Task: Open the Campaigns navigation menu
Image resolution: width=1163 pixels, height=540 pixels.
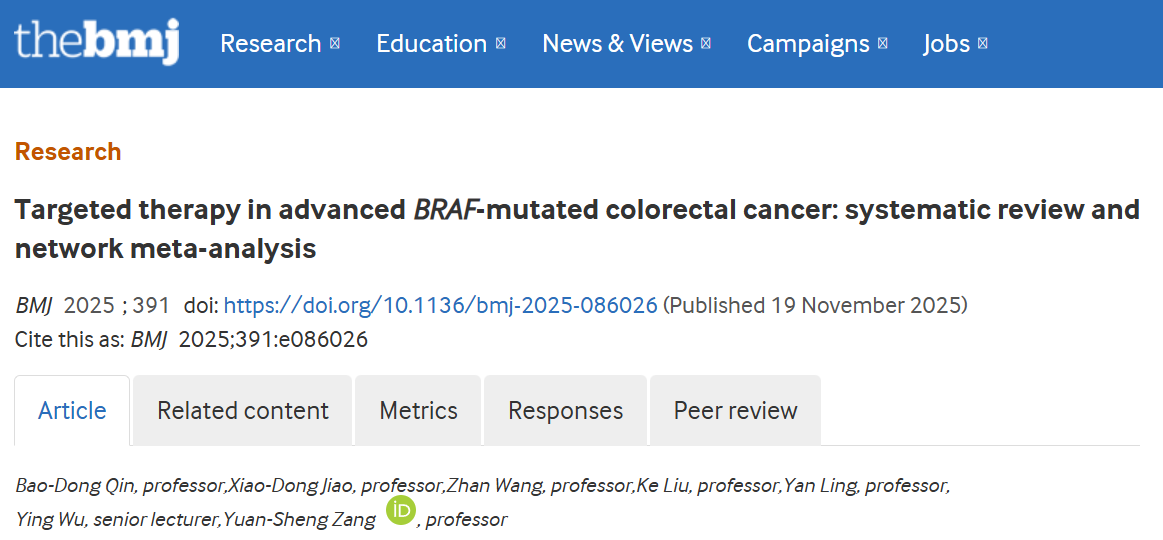Action: tap(808, 44)
